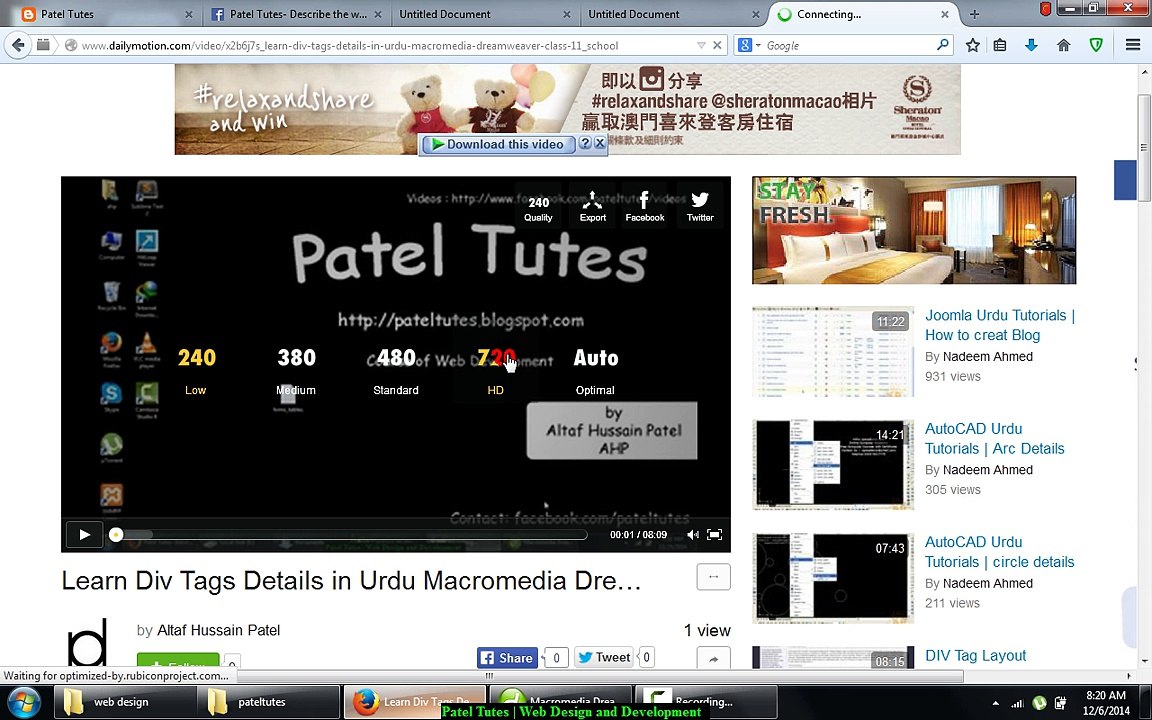Screen dimensions: 1152x720
Task: Expand the truncated video title button
Action: pyautogui.click(x=713, y=577)
